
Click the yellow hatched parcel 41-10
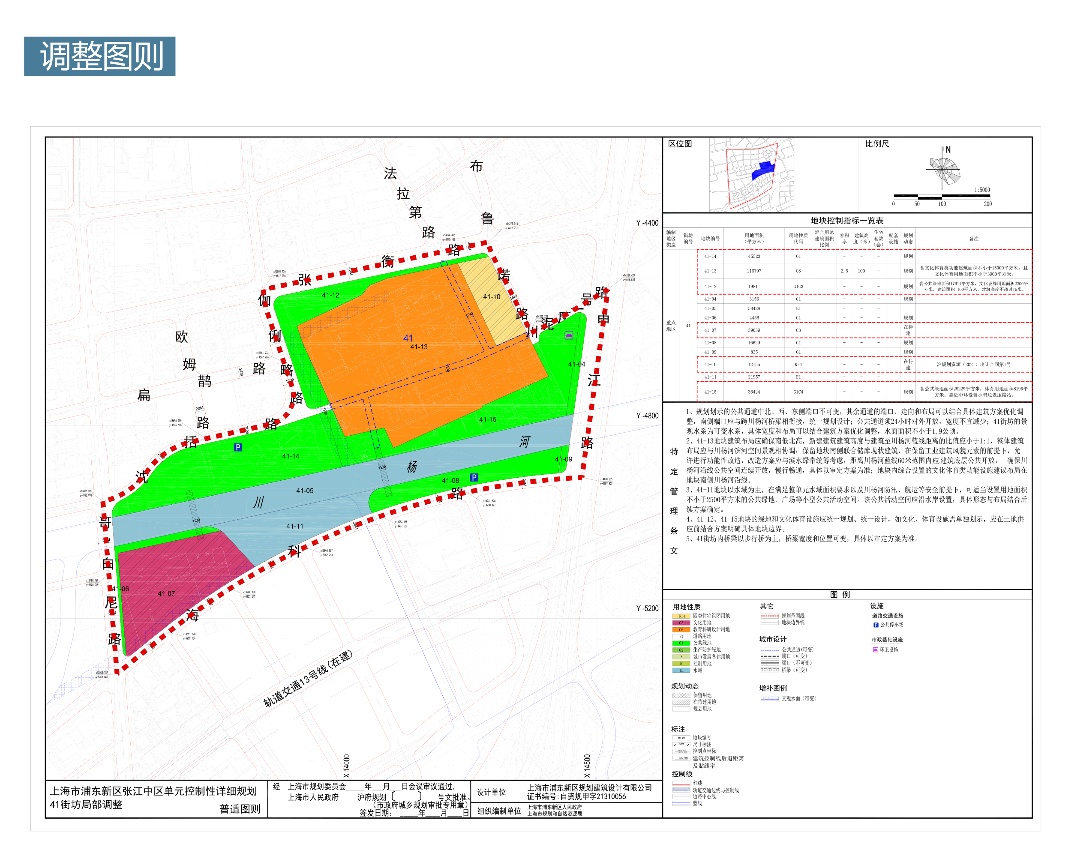(x=493, y=300)
